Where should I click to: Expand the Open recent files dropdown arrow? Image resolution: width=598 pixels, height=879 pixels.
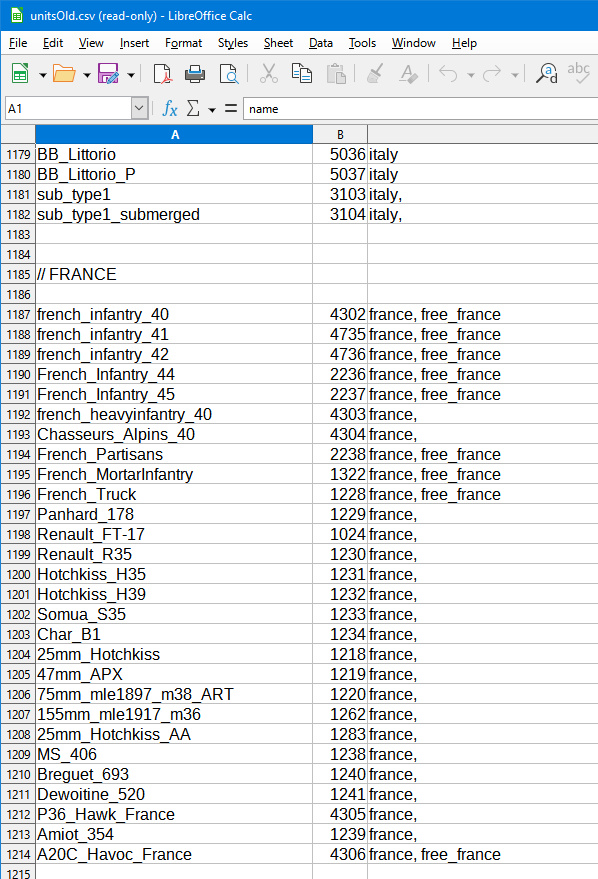tap(87, 75)
